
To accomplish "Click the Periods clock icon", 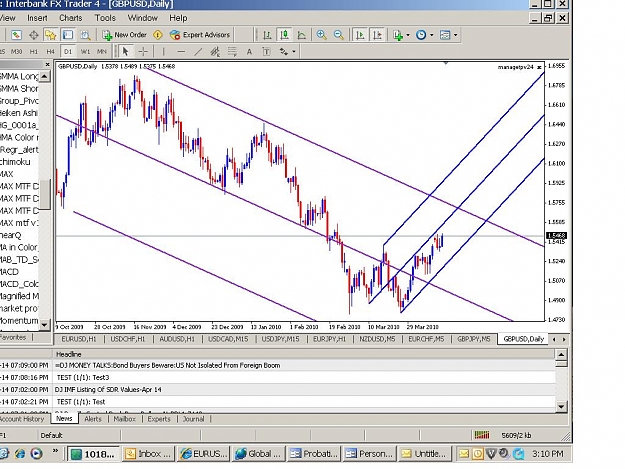I will point(421,35).
